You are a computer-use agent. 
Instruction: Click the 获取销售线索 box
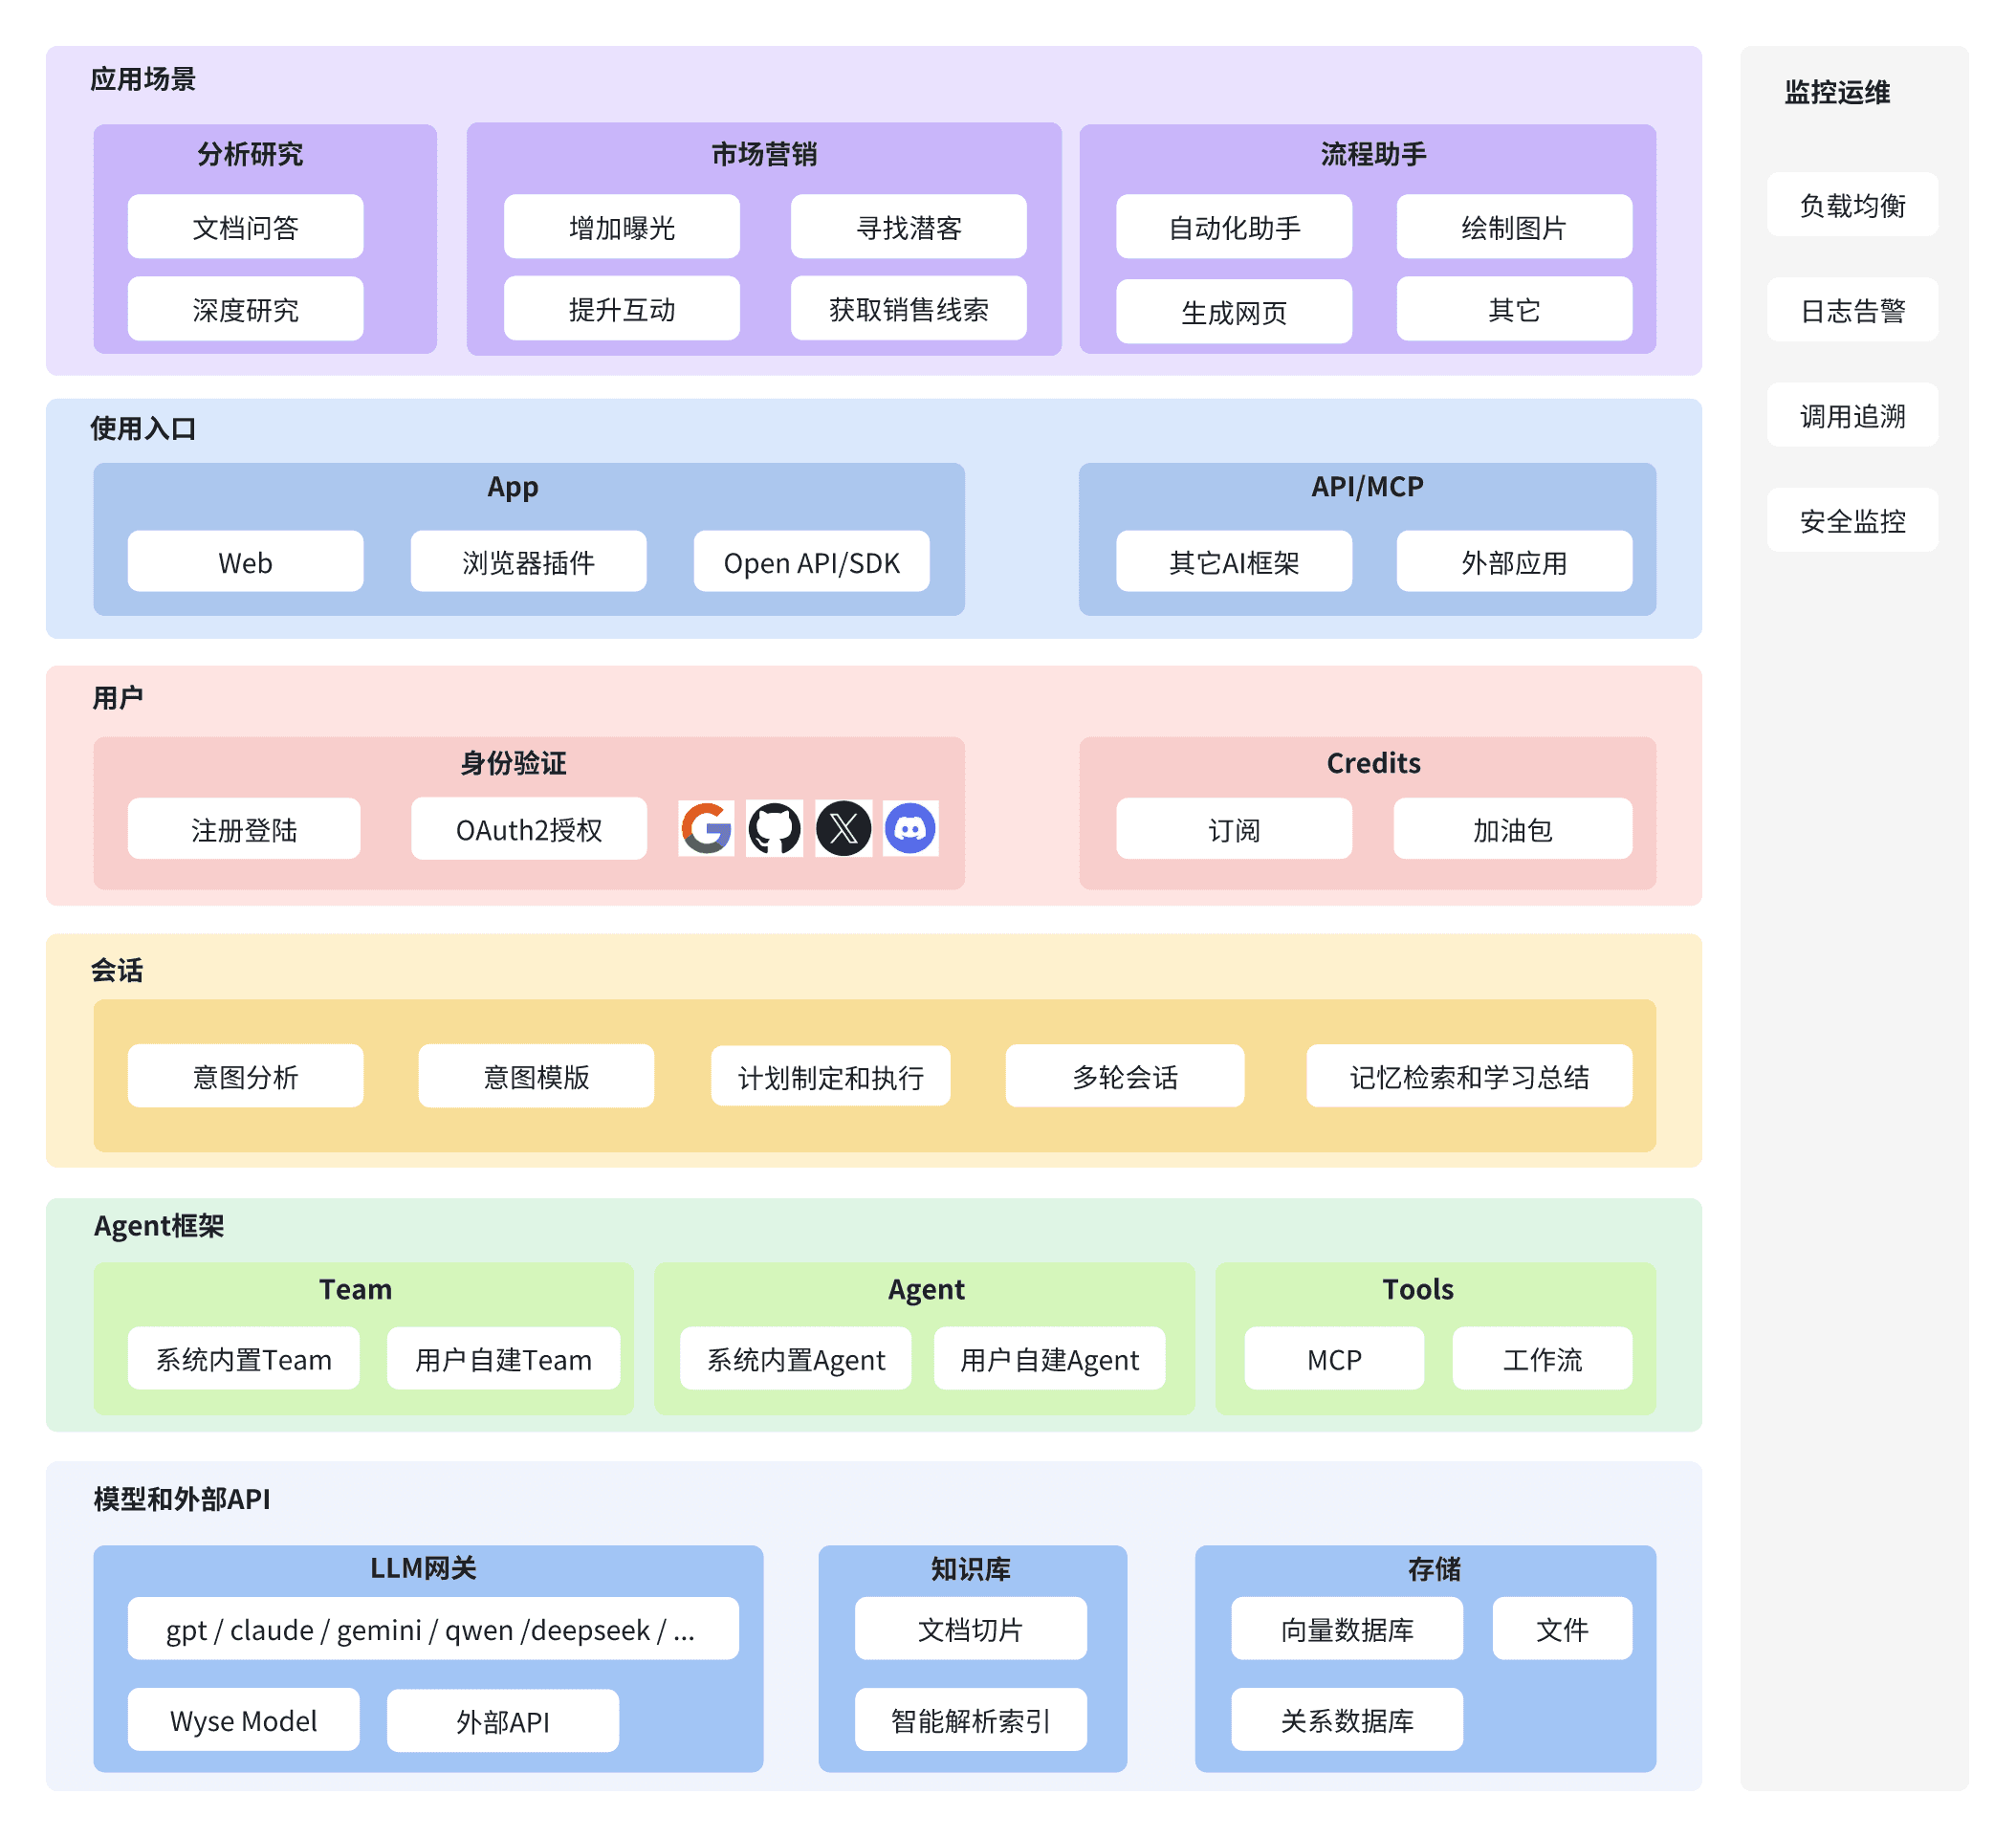[908, 310]
